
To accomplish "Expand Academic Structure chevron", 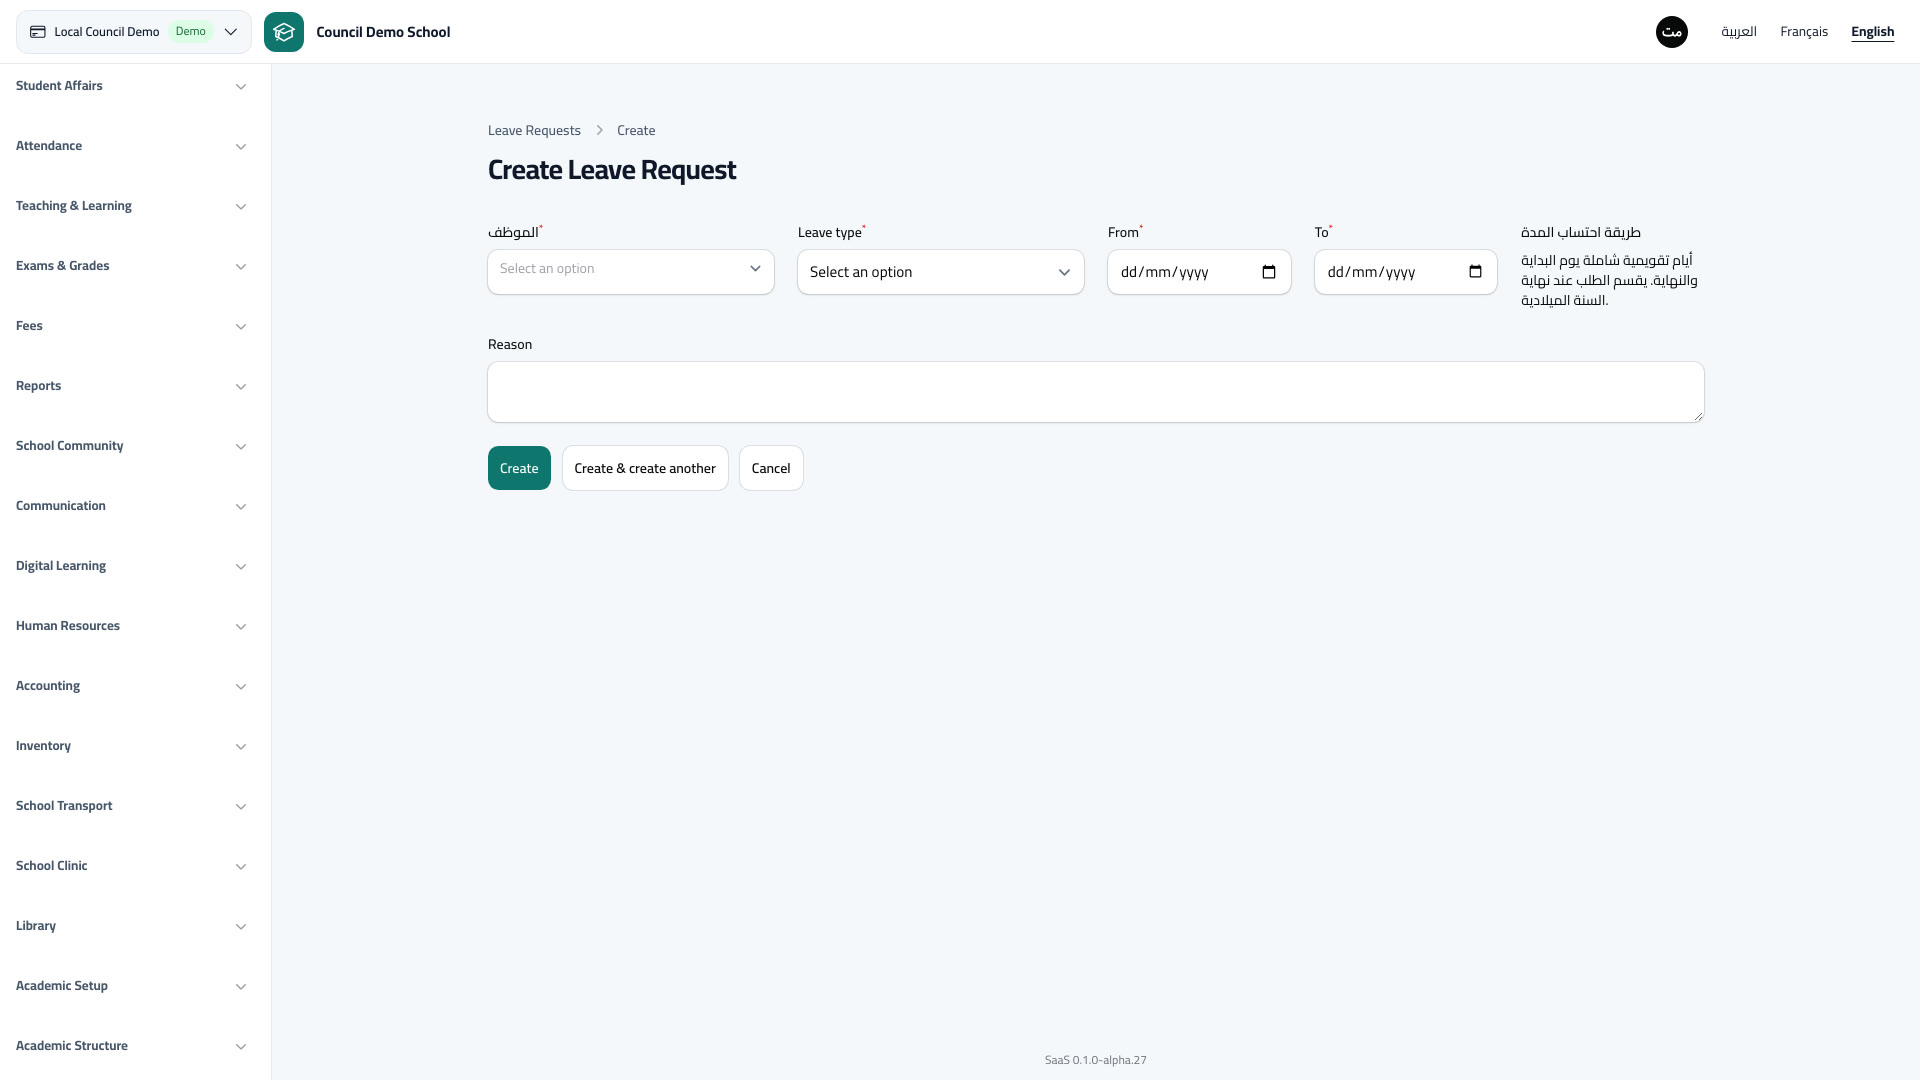I will pyautogui.click(x=241, y=1047).
